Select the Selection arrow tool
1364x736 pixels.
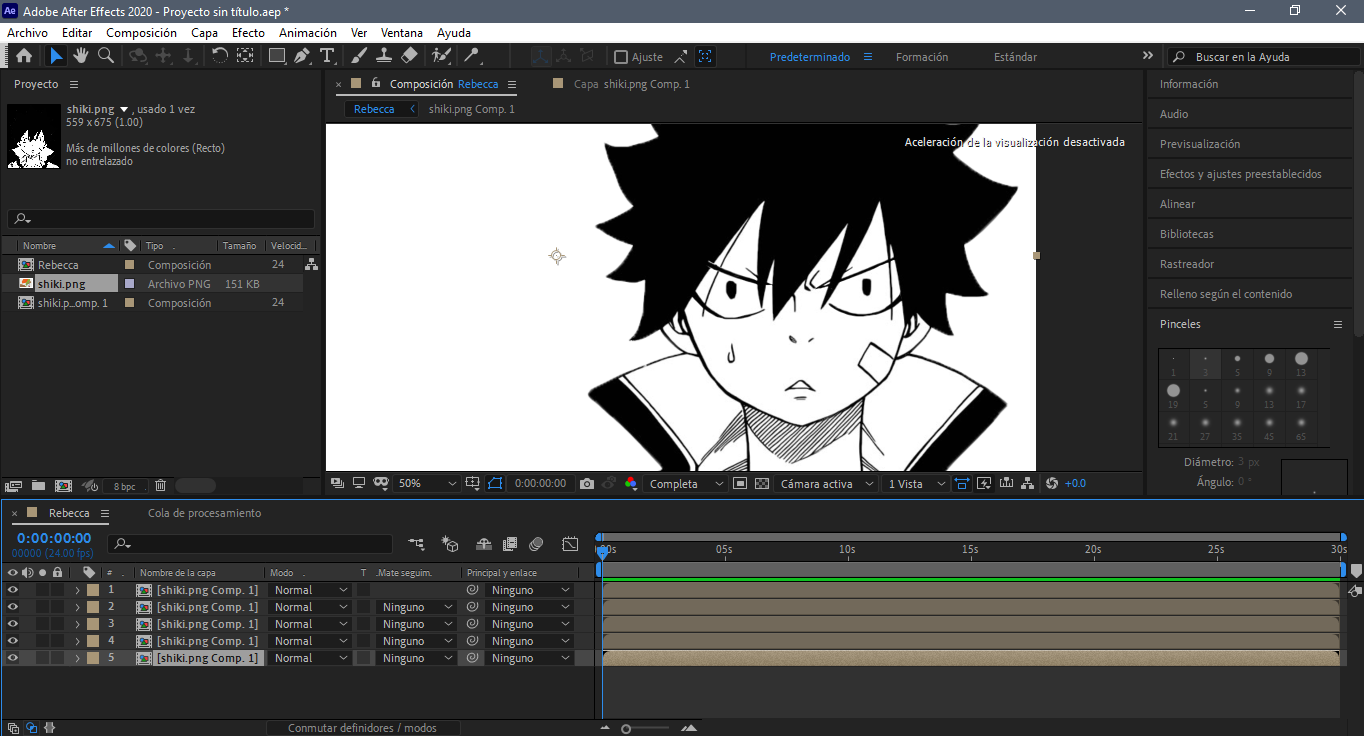point(56,56)
